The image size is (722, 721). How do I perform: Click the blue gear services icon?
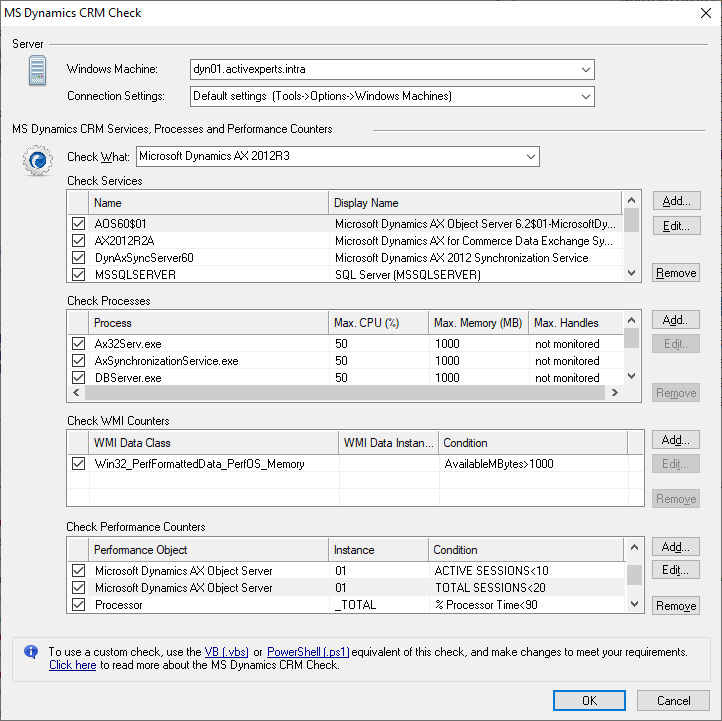(x=38, y=160)
